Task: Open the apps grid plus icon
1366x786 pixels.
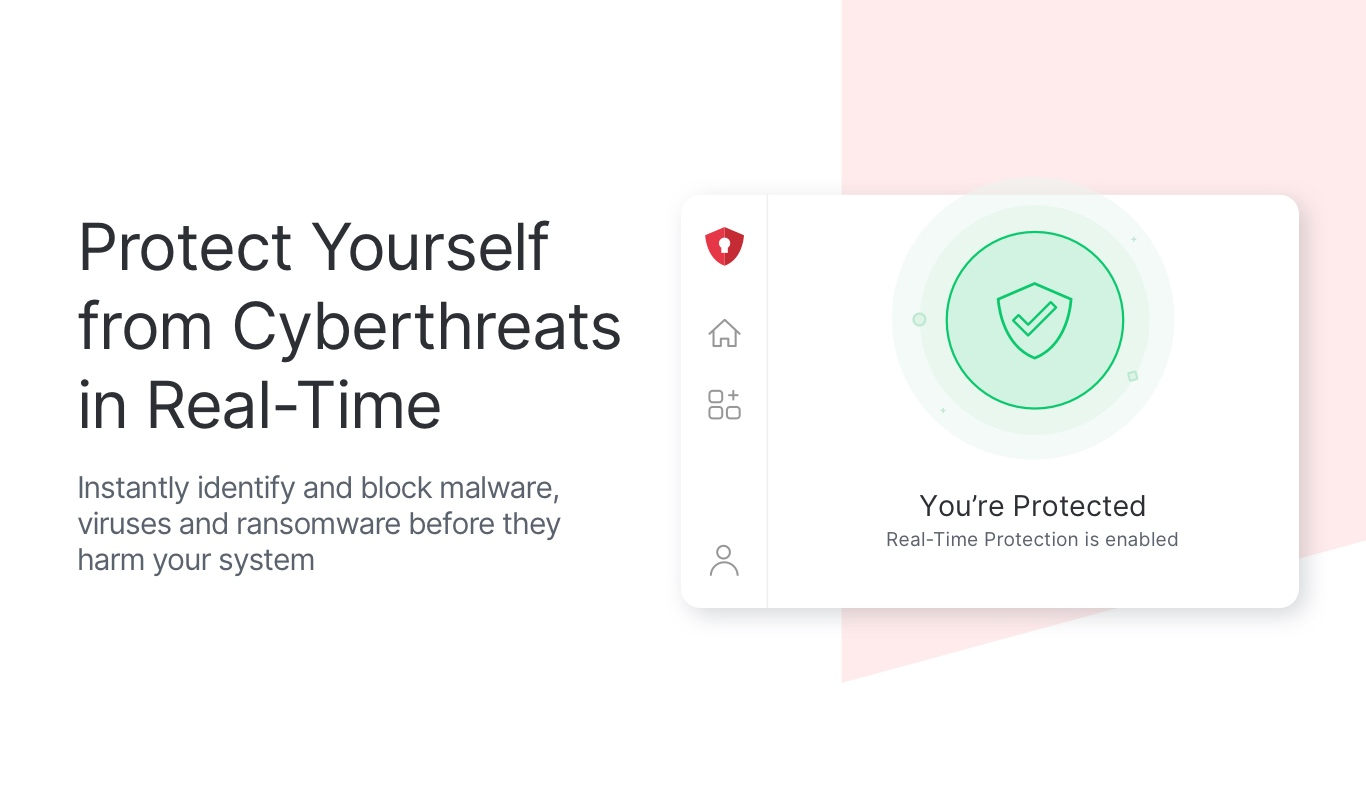Action: (724, 405)
